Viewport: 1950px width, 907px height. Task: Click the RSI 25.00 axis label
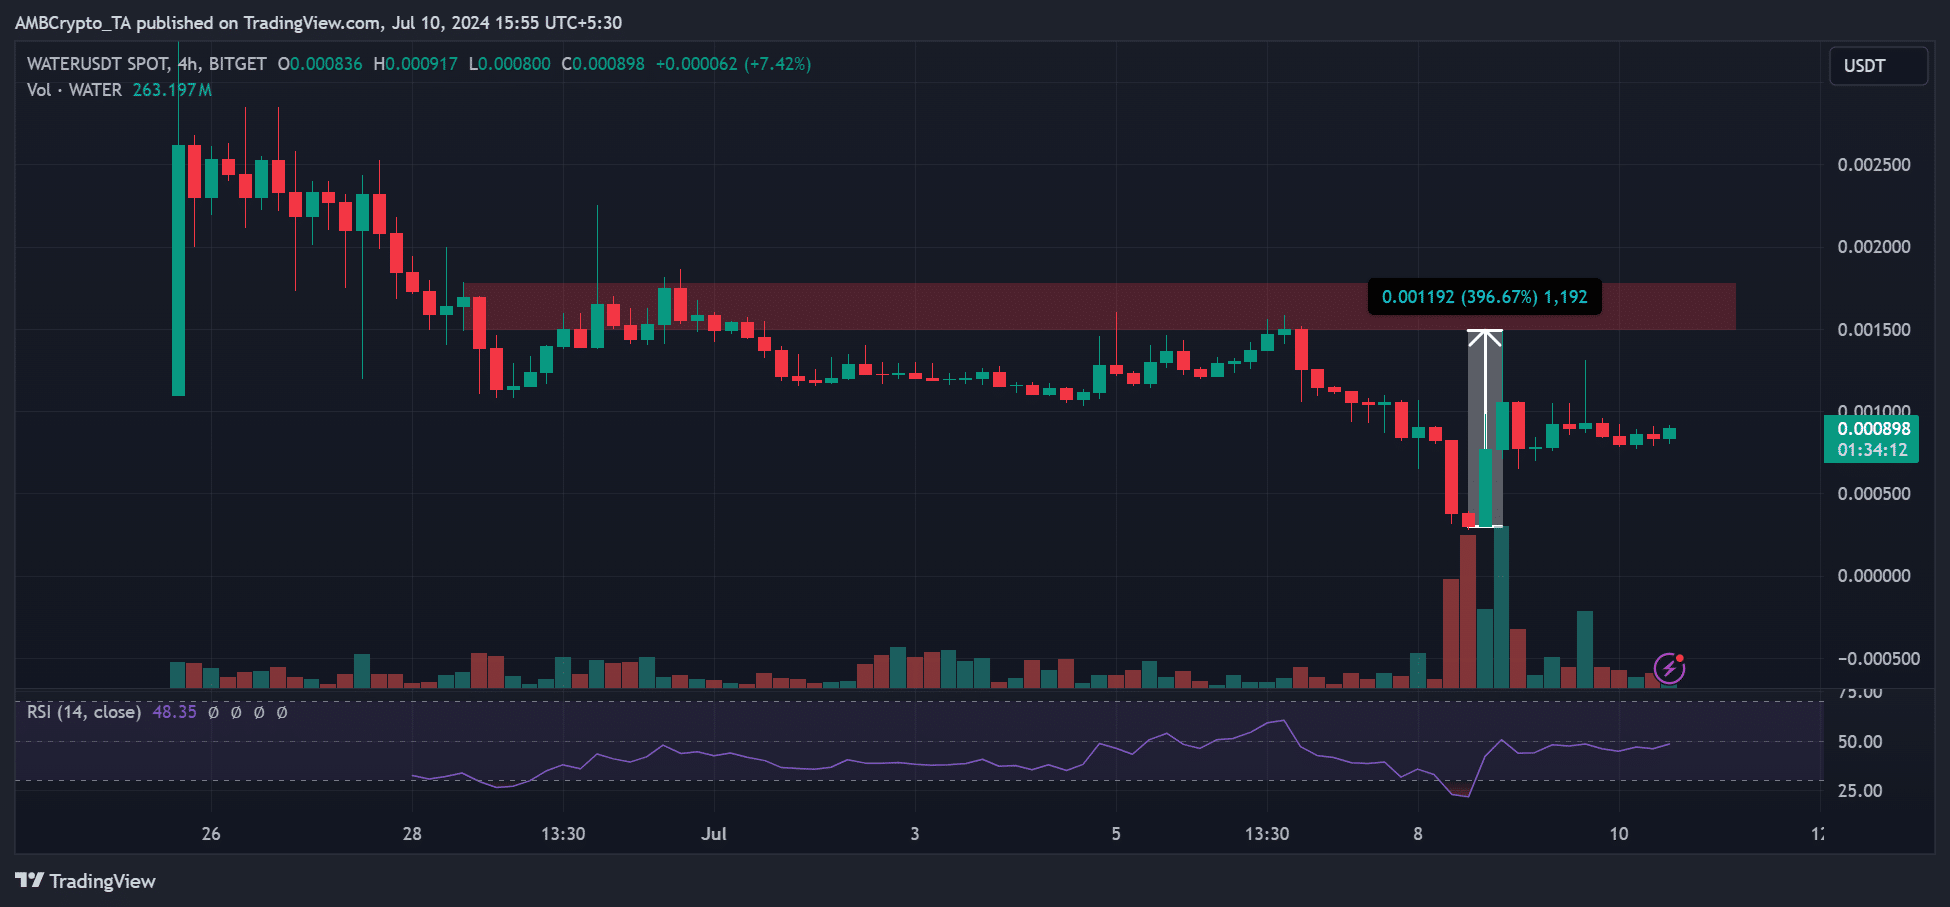[x=1860, y=791]
